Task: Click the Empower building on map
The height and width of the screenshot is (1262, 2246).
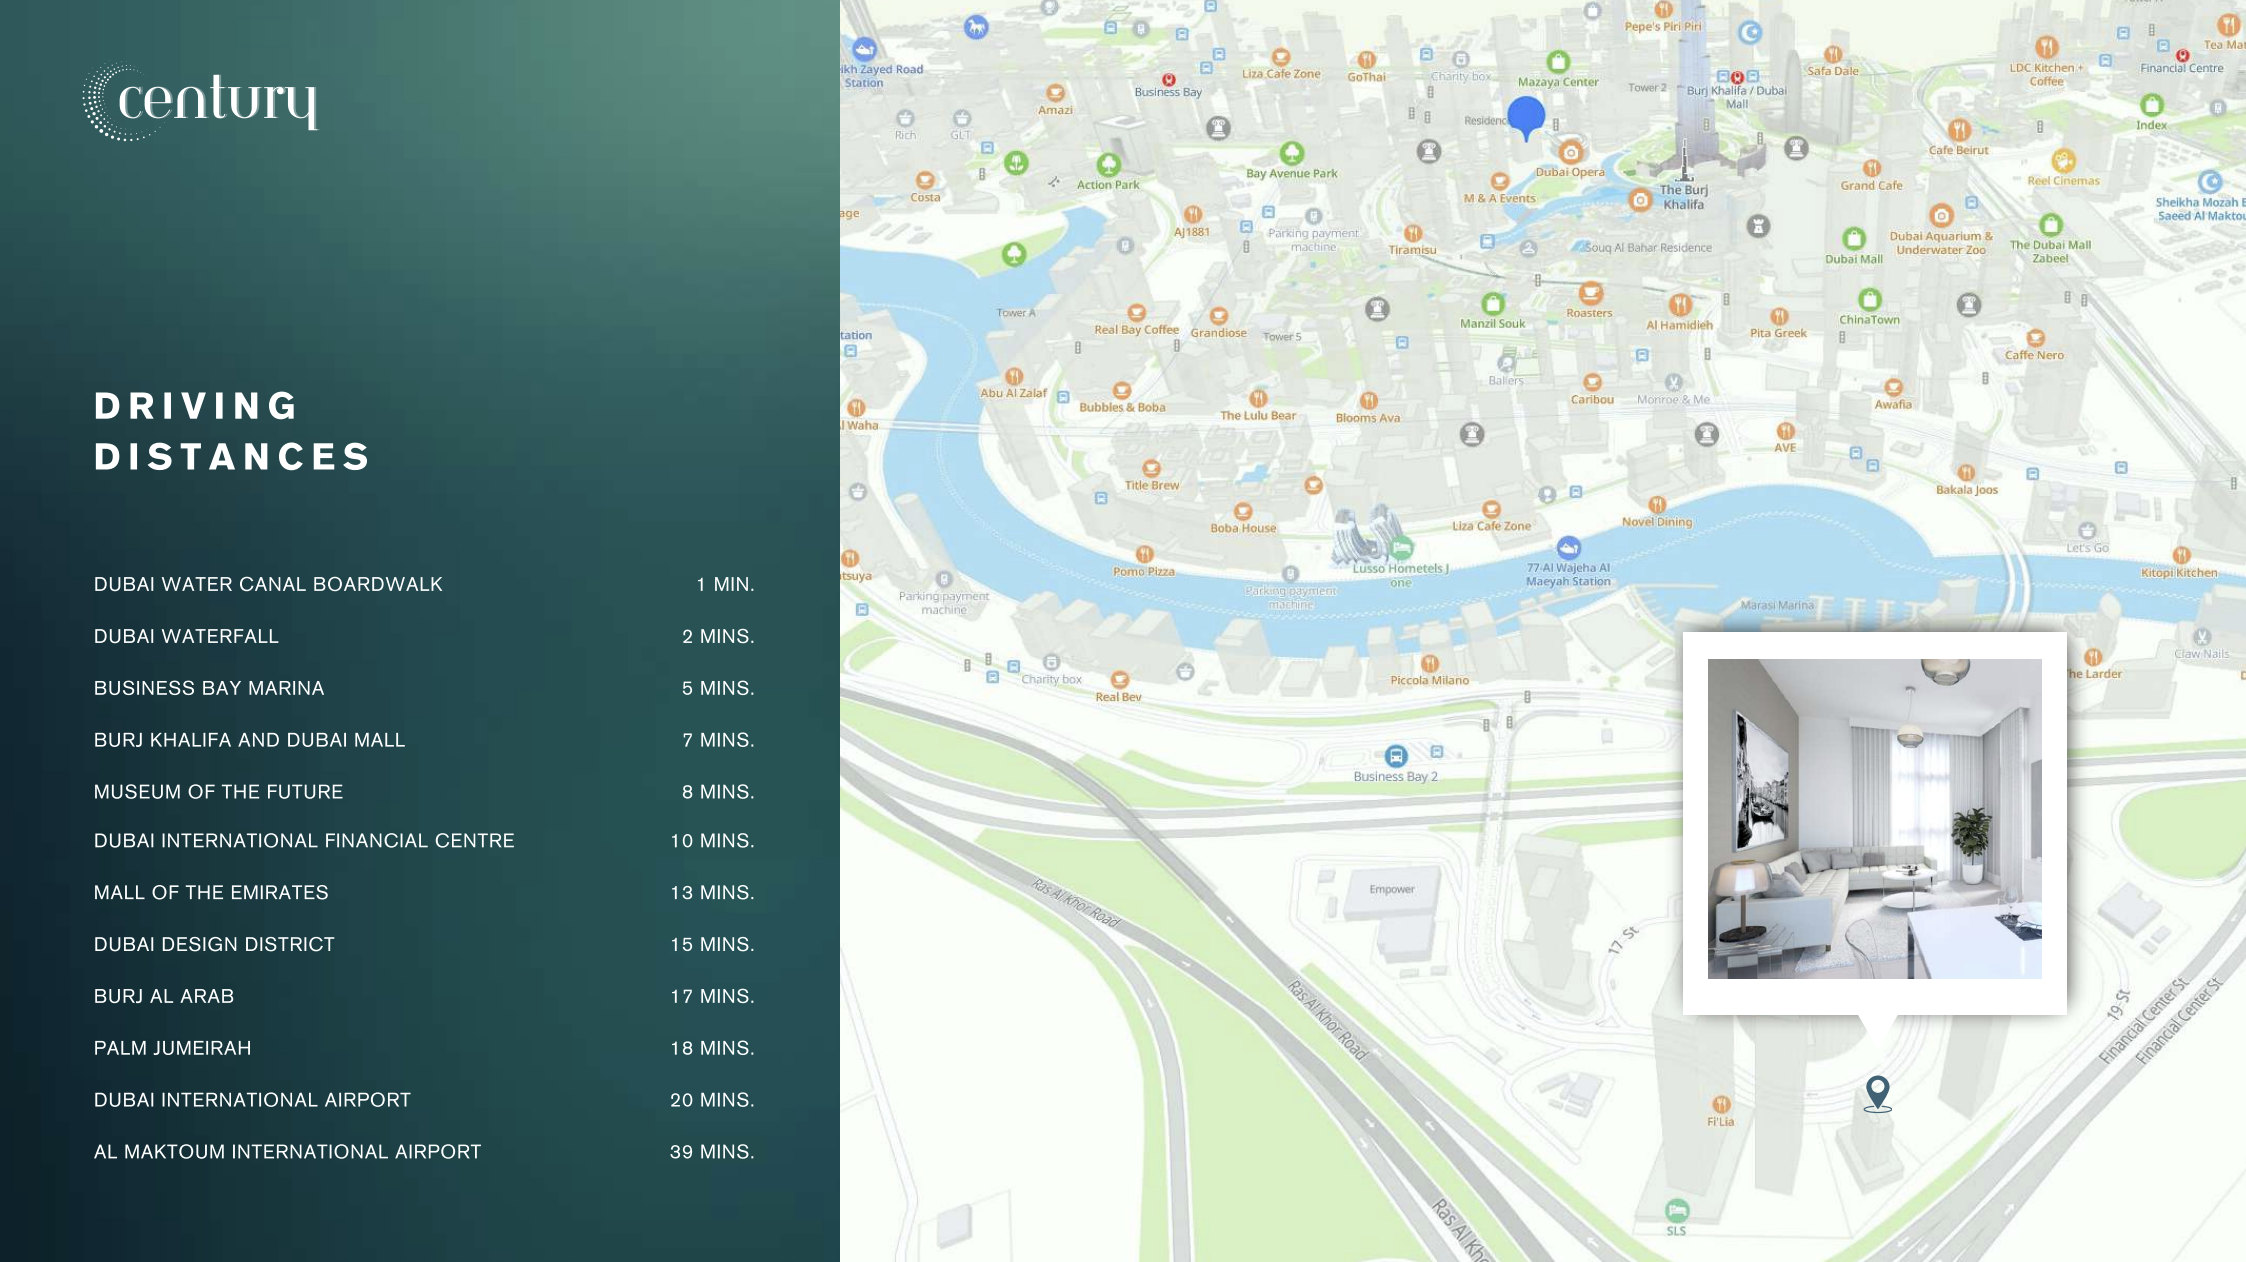Action: (1391, 890)
